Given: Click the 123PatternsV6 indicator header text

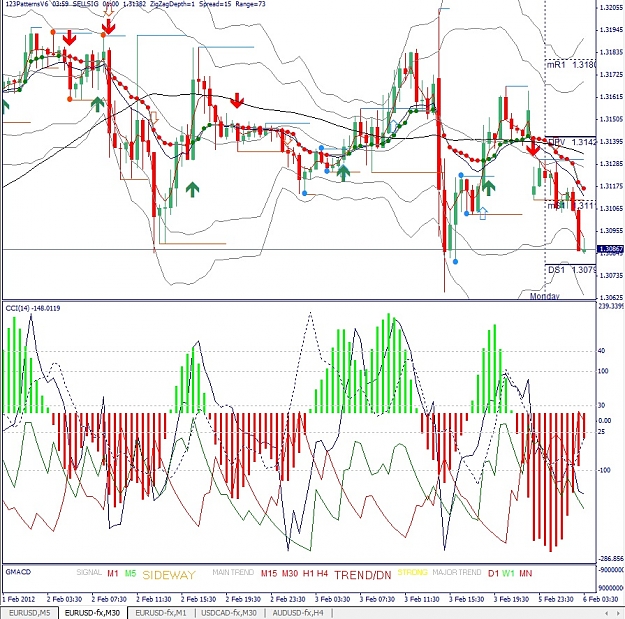Looking at the screenshot, I should pos(135,4).
